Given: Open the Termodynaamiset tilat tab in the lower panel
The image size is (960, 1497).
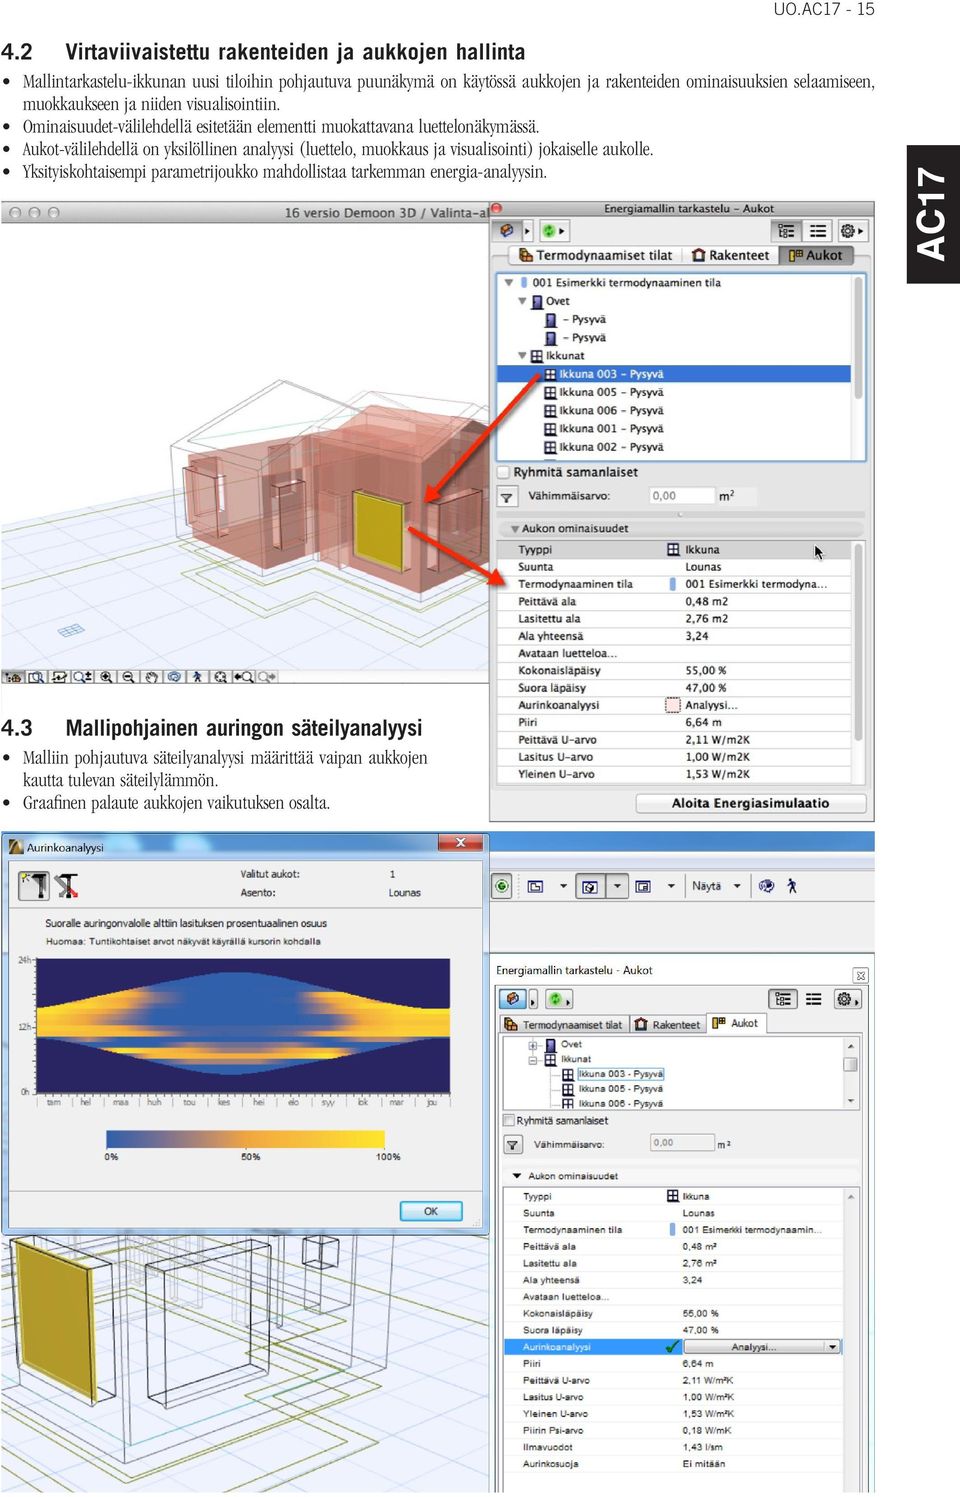Looking at the screenshot, I should coord(564,1025).
